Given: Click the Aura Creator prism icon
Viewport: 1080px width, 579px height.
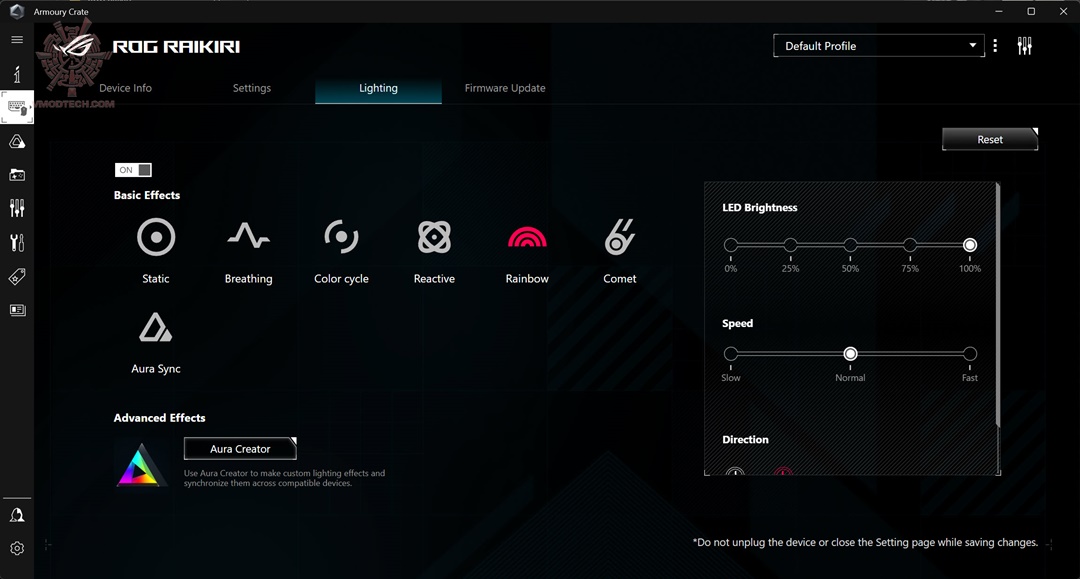Looking at the screenshot, I should coord(141,465).
